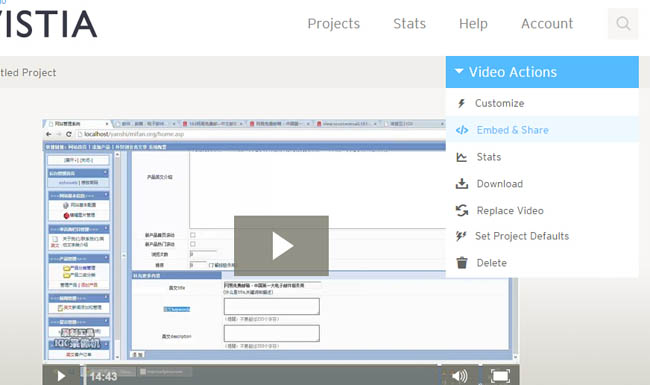Click the Stats chart icon
This screenshot has height=385, width=650.
pyautogui.click(x=461, y=157)
